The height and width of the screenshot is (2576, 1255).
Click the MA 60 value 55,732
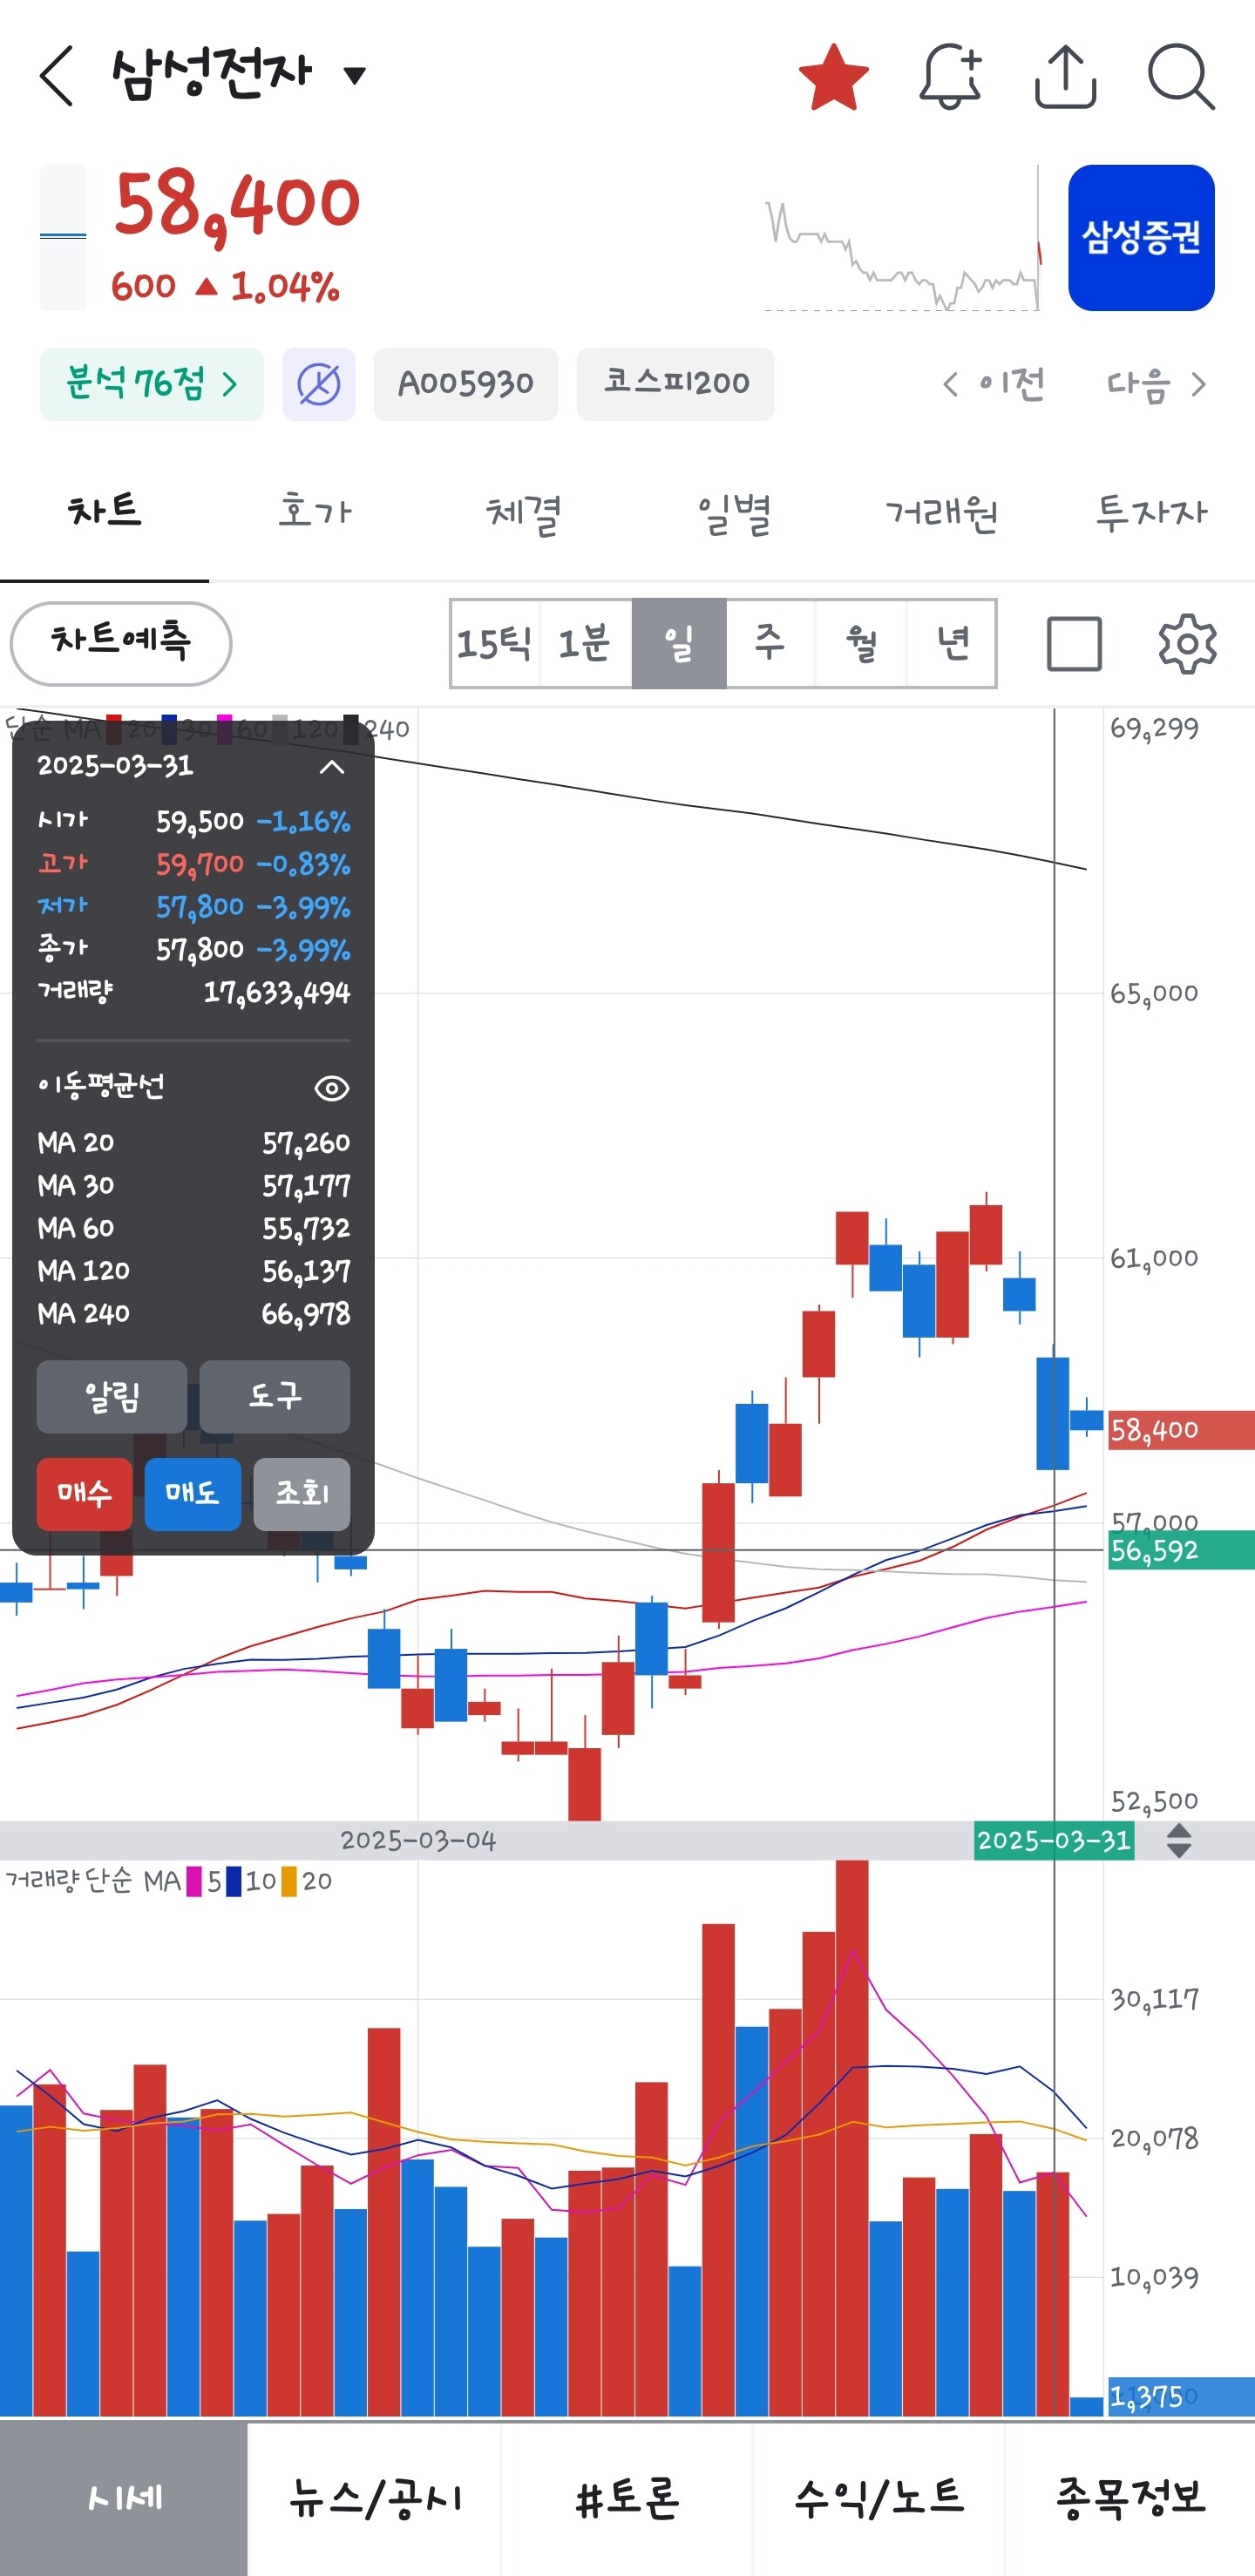point(306,1229)
